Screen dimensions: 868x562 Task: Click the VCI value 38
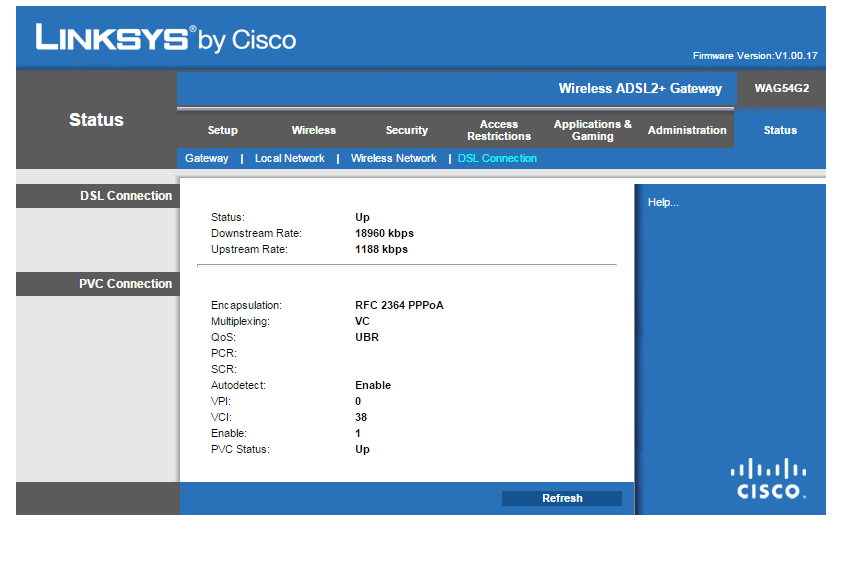click(x=361, y=417)
